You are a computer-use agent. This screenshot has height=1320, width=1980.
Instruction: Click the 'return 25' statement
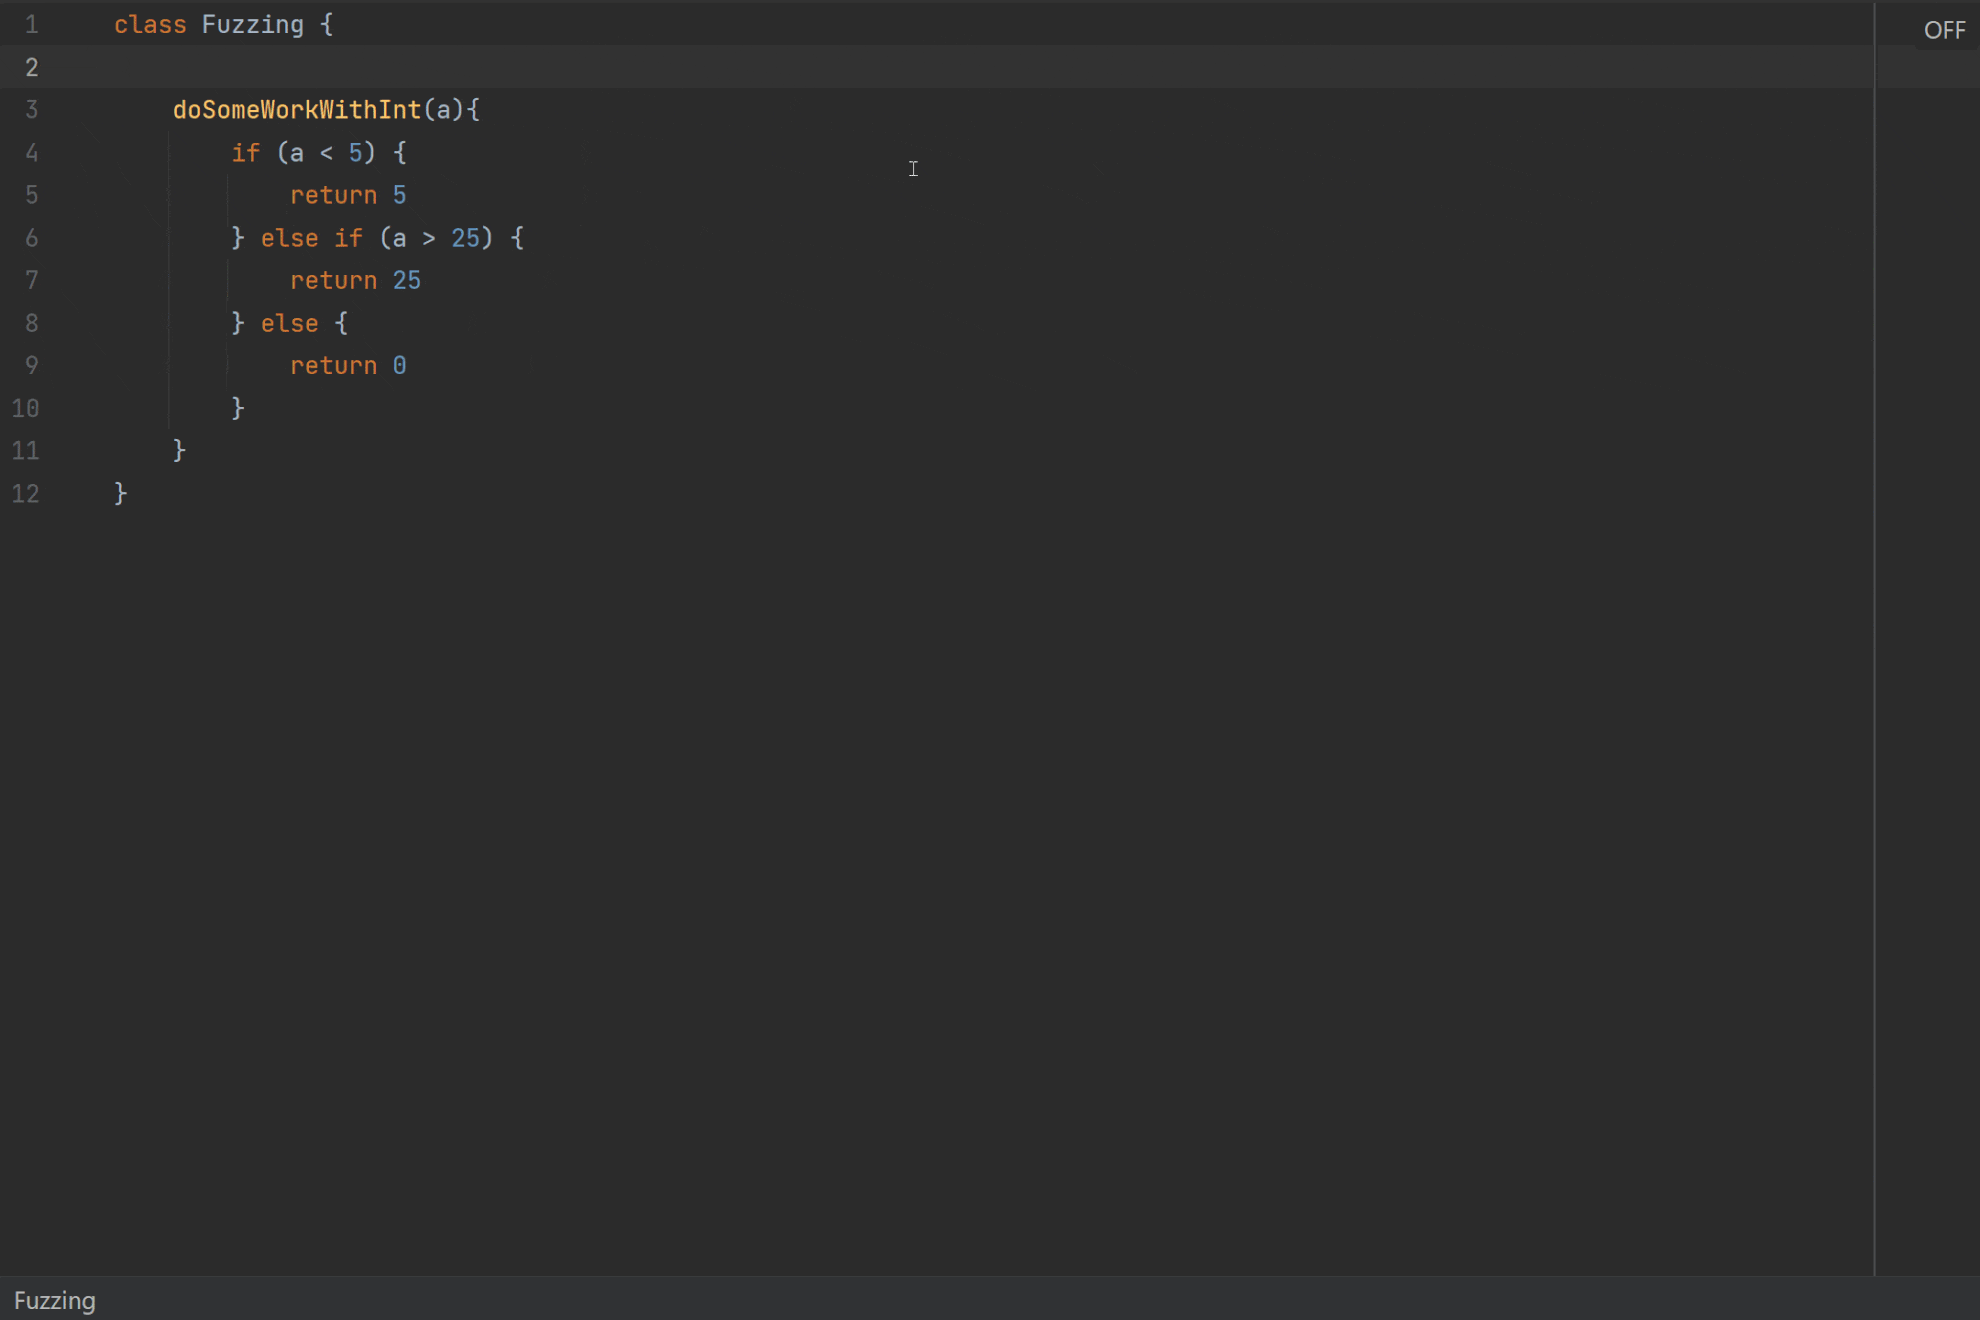pos(355,280)
